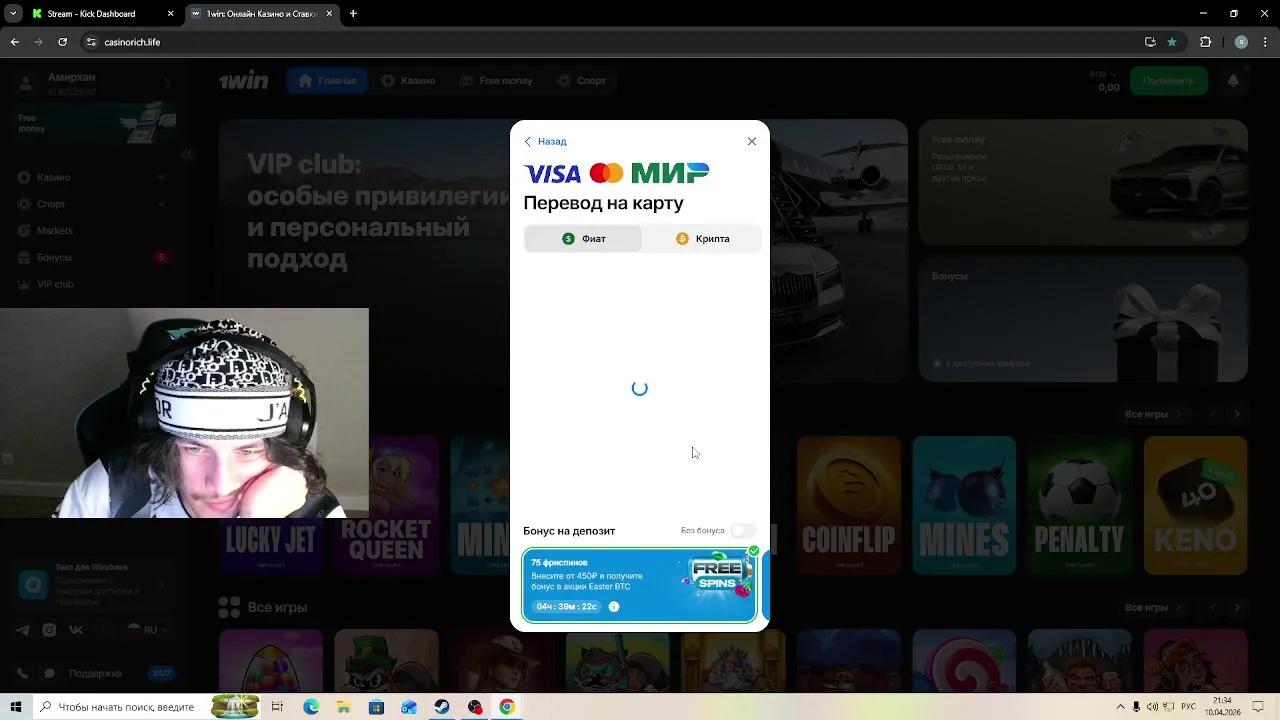Open the Амирхан profile entry
The image size is (1280, 720).
92,84
